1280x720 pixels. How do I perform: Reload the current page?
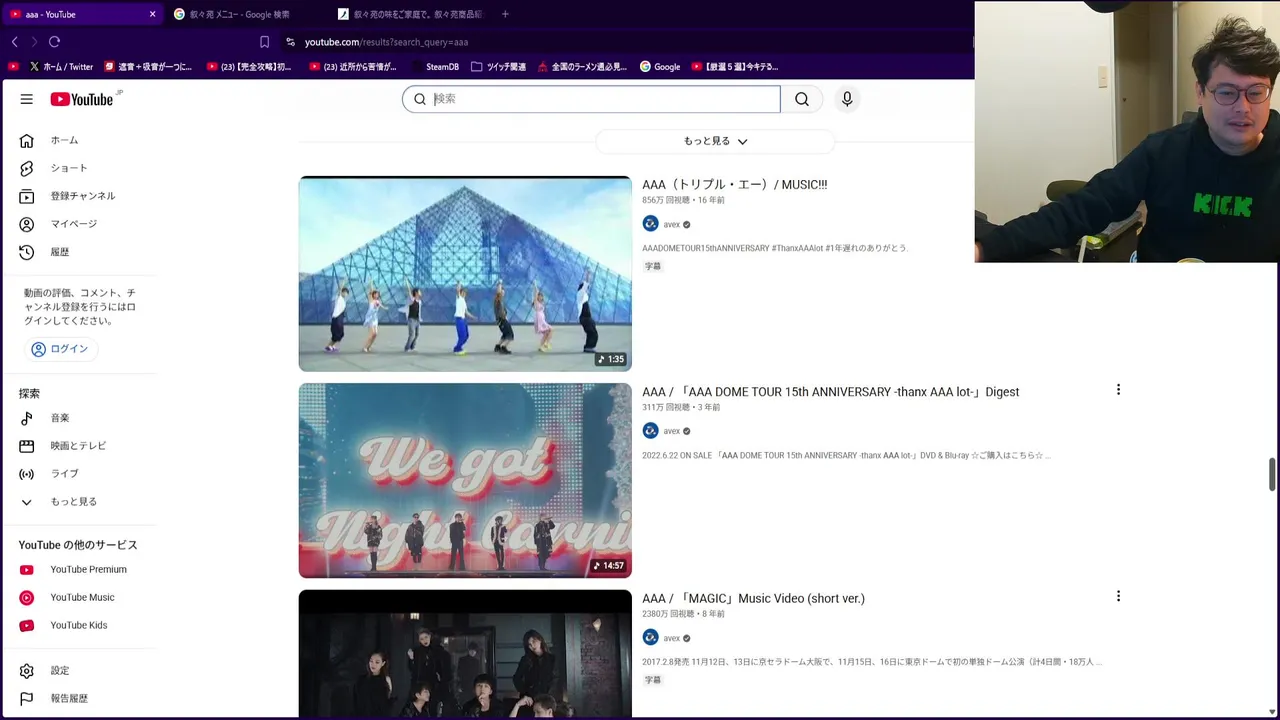[54, 42]
